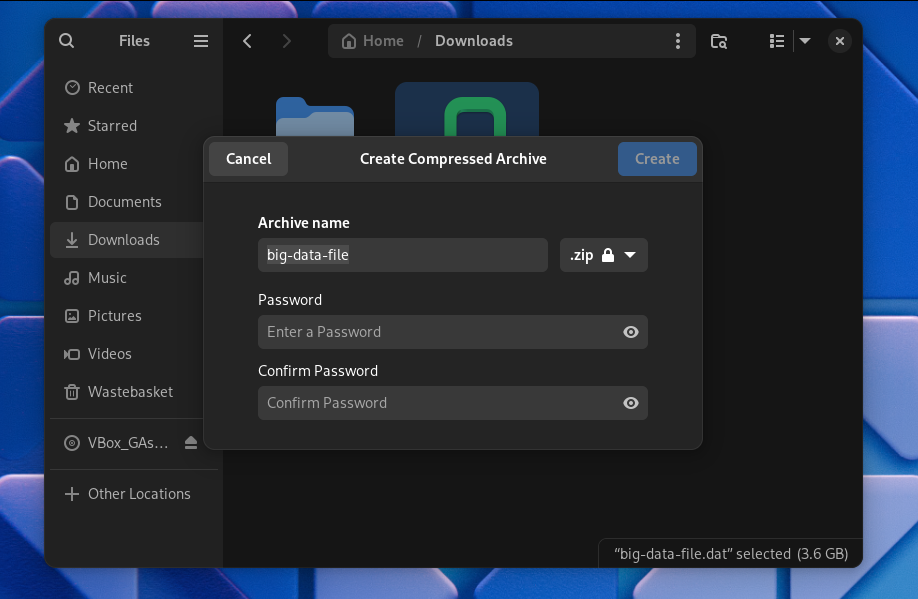Click the search-in-folder icon
The height and width of the screenshot is (599, 918).
pyautogui.click(x=718, y=41)
